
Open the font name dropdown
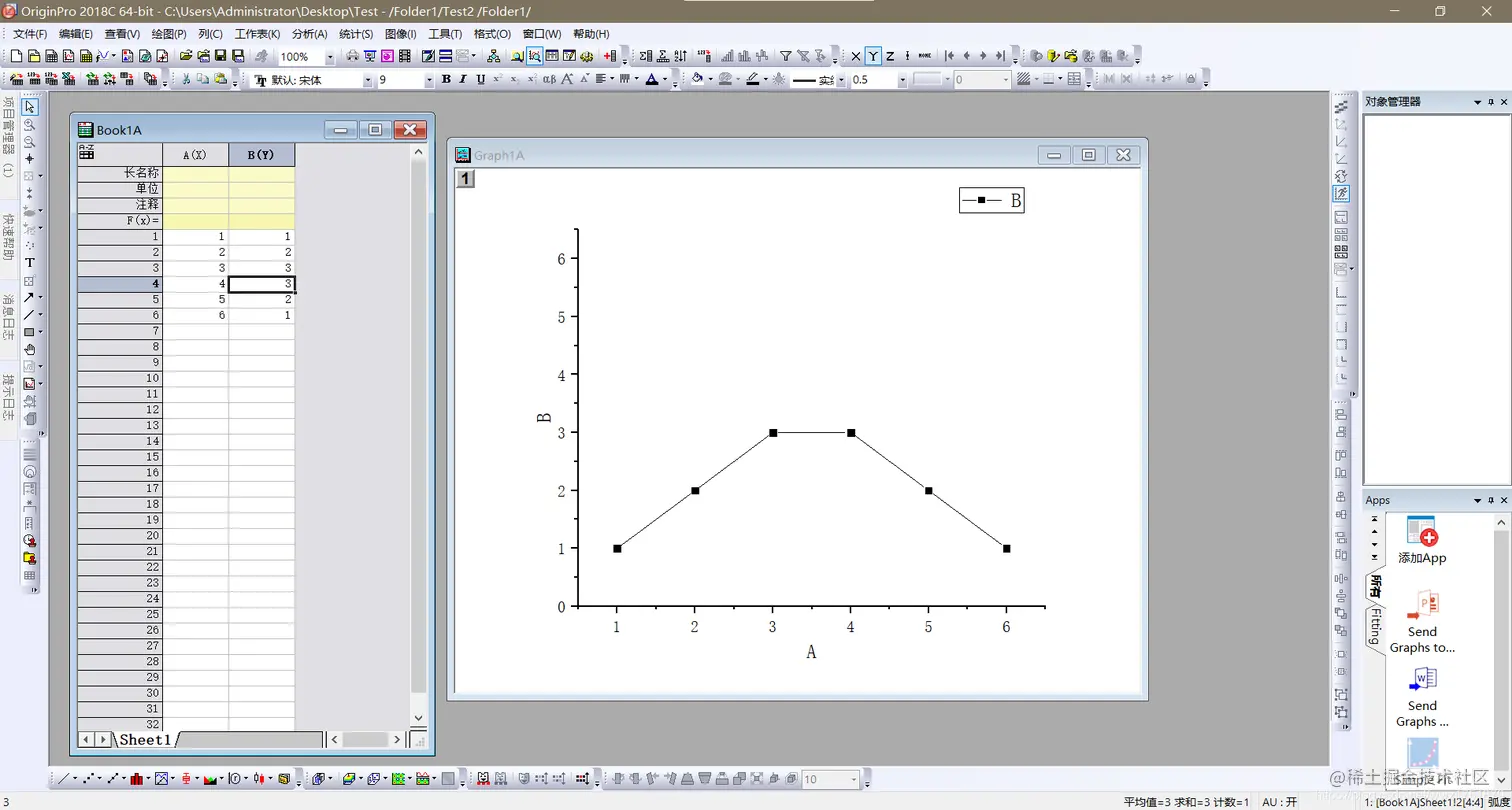(x=367, y=80)
